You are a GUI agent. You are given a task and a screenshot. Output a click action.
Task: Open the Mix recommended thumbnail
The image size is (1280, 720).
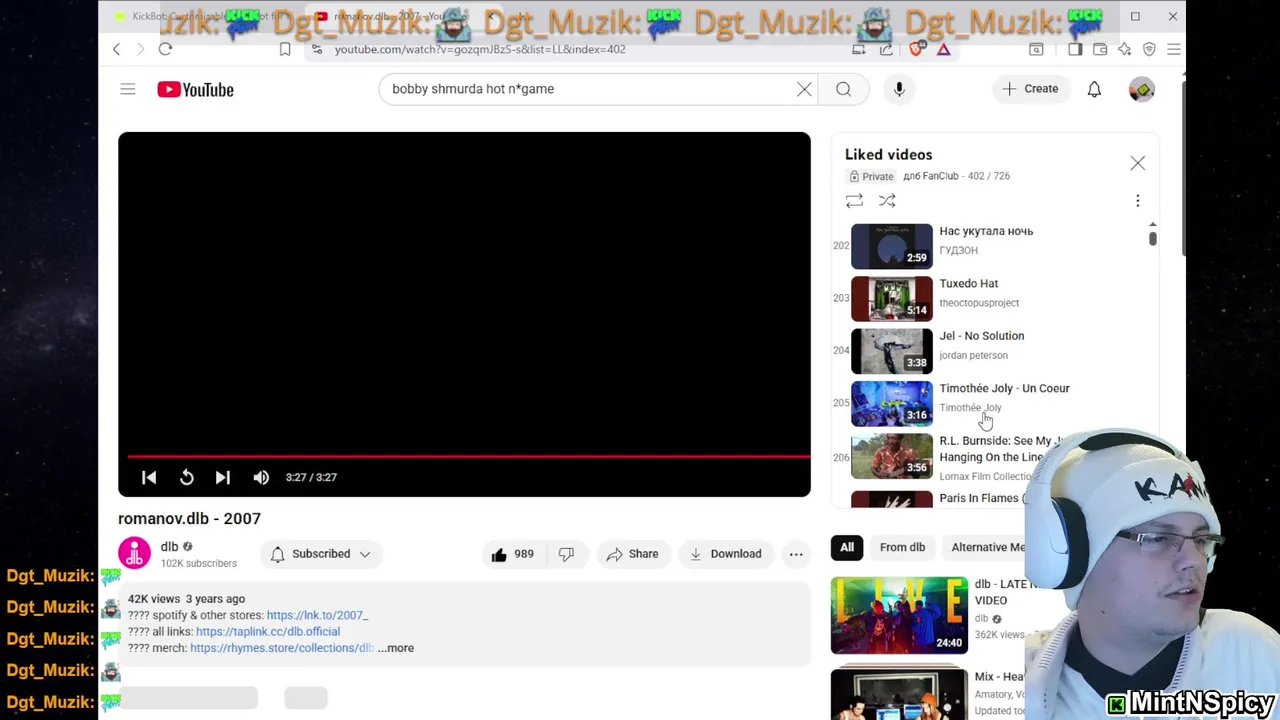pyautogui.click(x=899, y=694)
